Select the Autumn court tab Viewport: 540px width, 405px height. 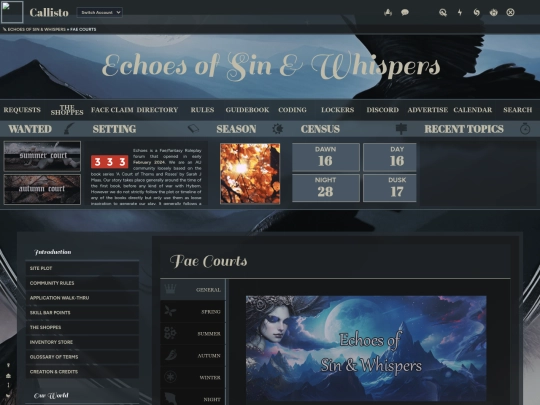(x=193, y=355)
